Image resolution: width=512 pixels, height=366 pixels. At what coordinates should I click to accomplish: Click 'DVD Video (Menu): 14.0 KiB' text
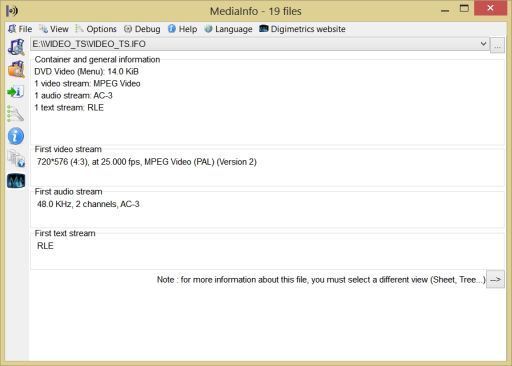point(86,71)
